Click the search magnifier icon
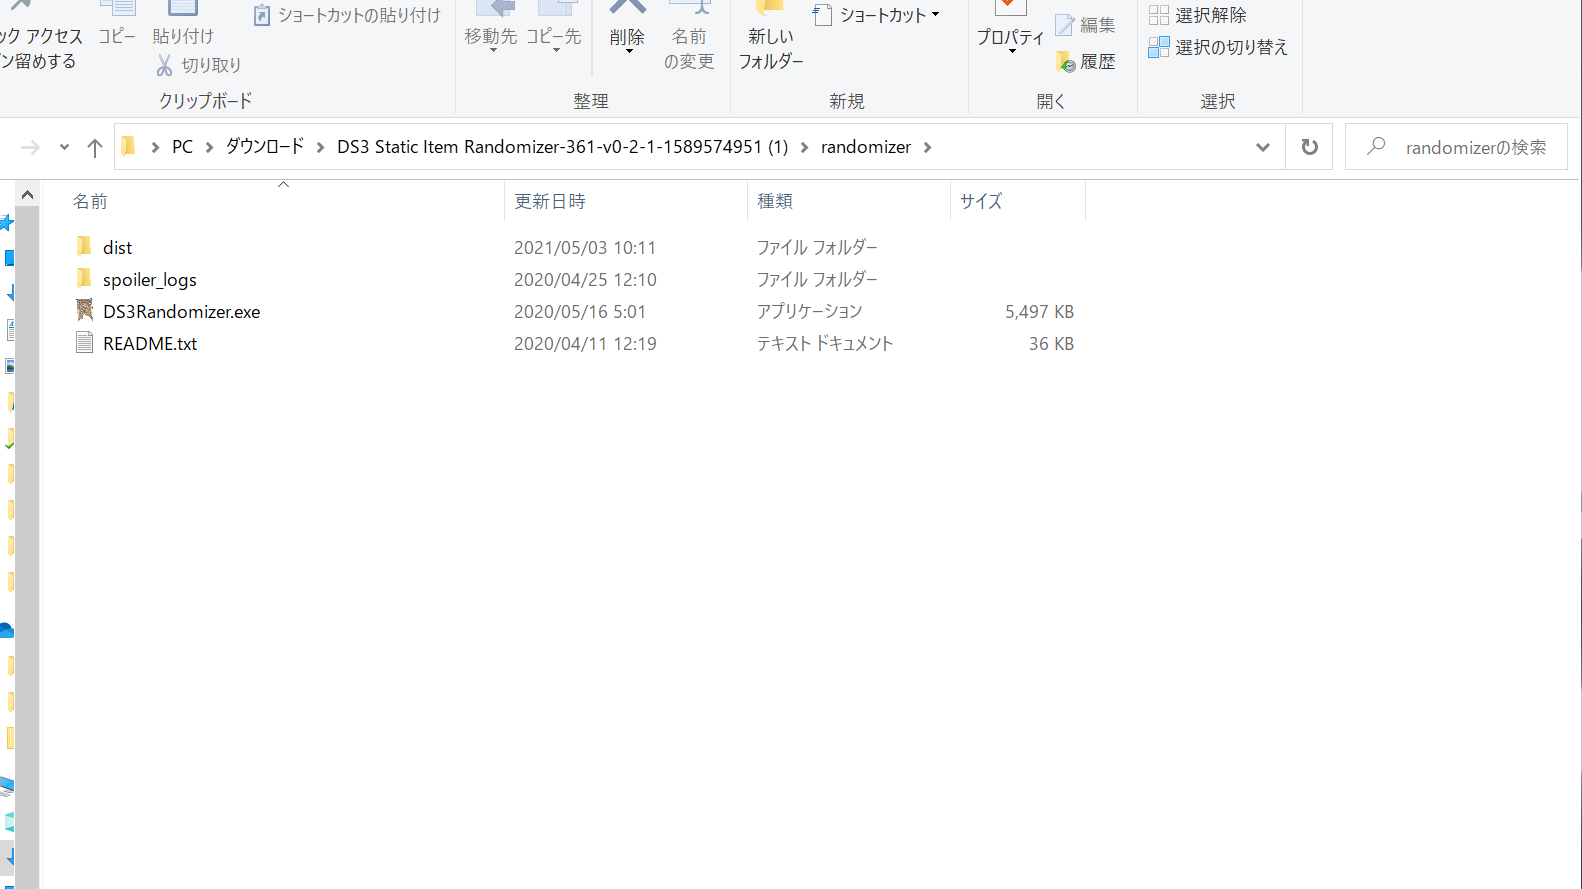1582x889 pixels. click(1377, 146)
